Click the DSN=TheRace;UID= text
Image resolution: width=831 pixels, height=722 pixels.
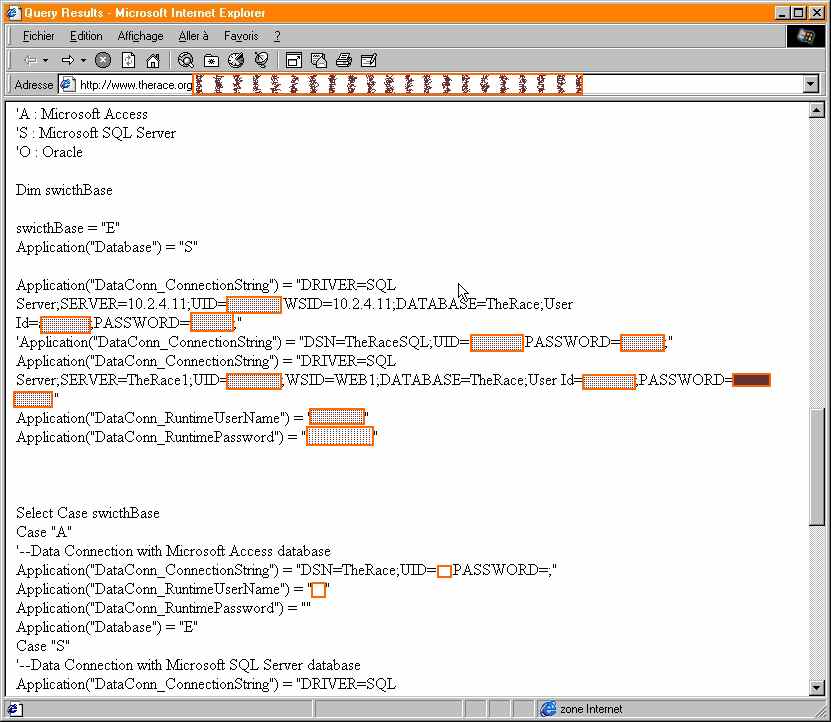(x=368, y=570)
